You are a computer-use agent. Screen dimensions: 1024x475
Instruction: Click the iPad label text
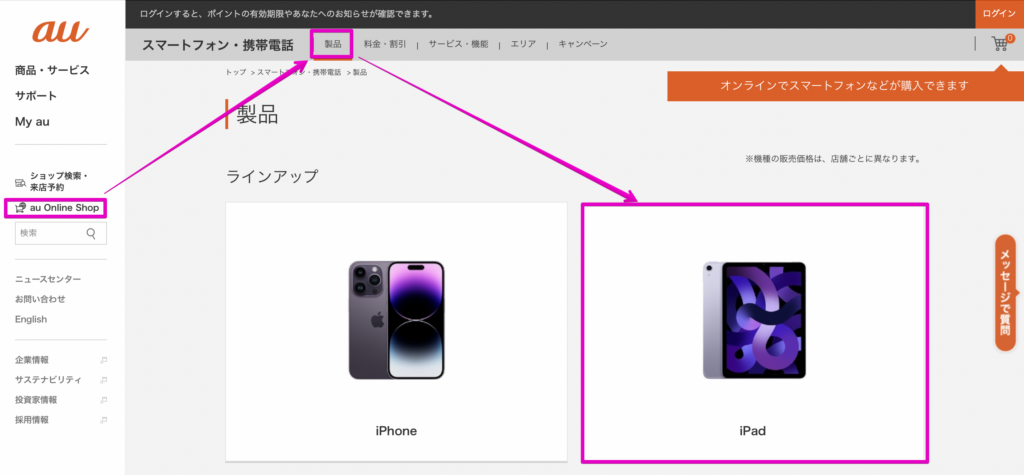tap(752, 431)
